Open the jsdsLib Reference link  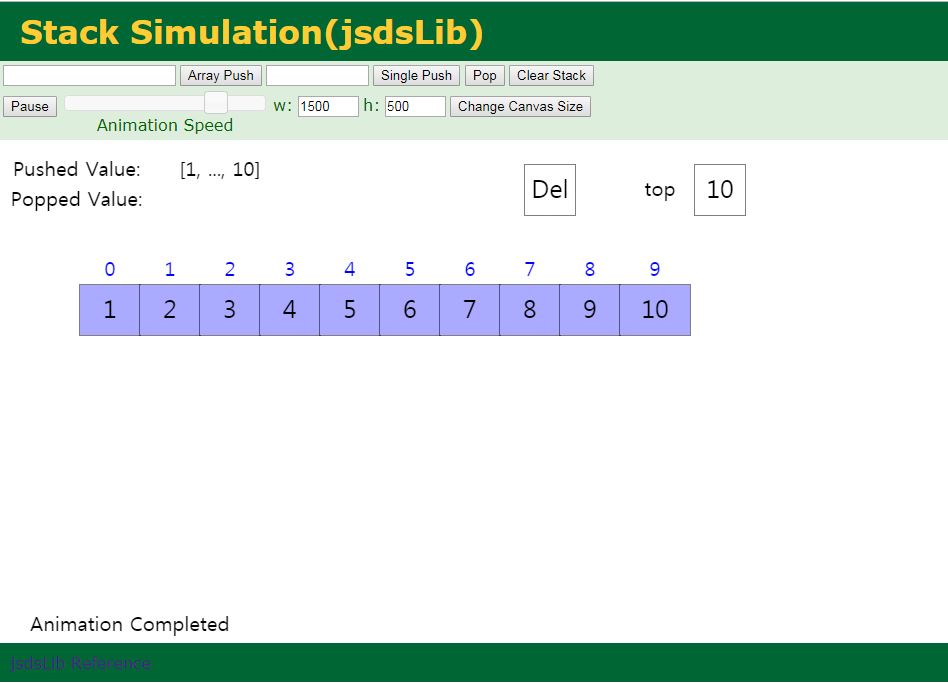point(80,663)
